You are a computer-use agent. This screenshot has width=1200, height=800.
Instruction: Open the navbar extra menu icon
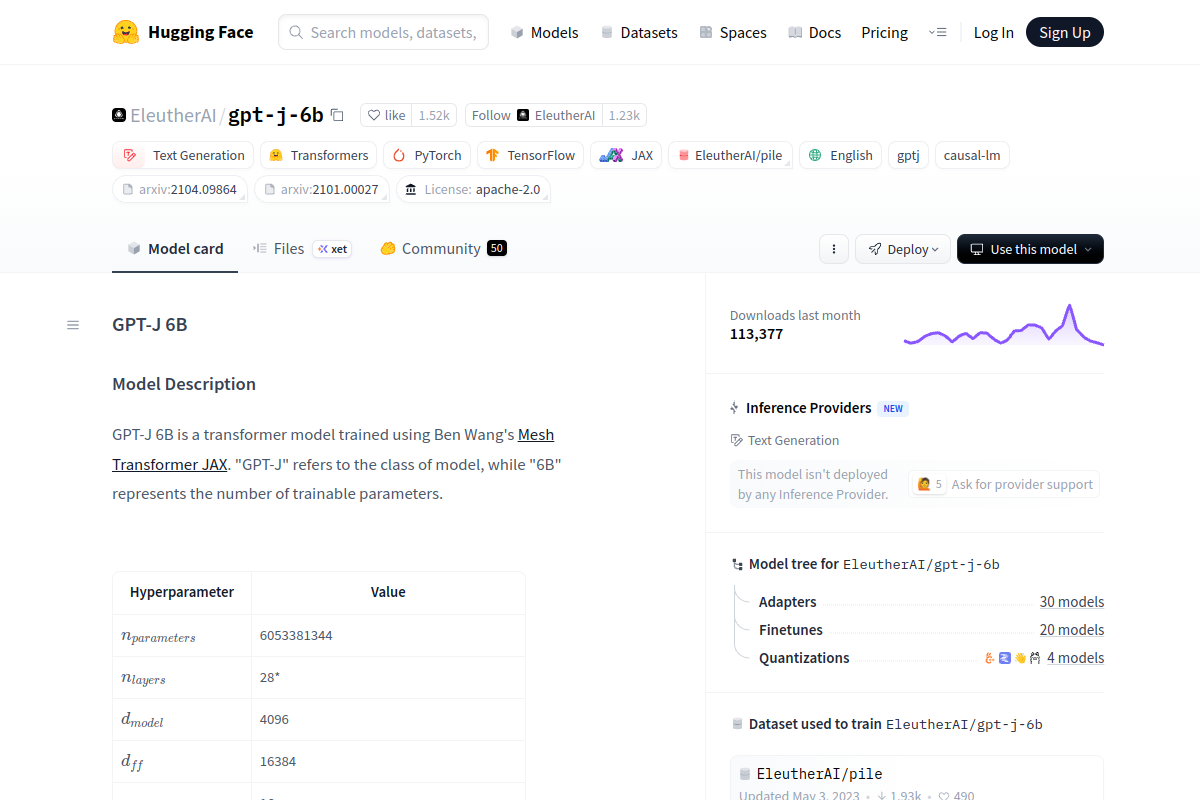tap(937, 32)
